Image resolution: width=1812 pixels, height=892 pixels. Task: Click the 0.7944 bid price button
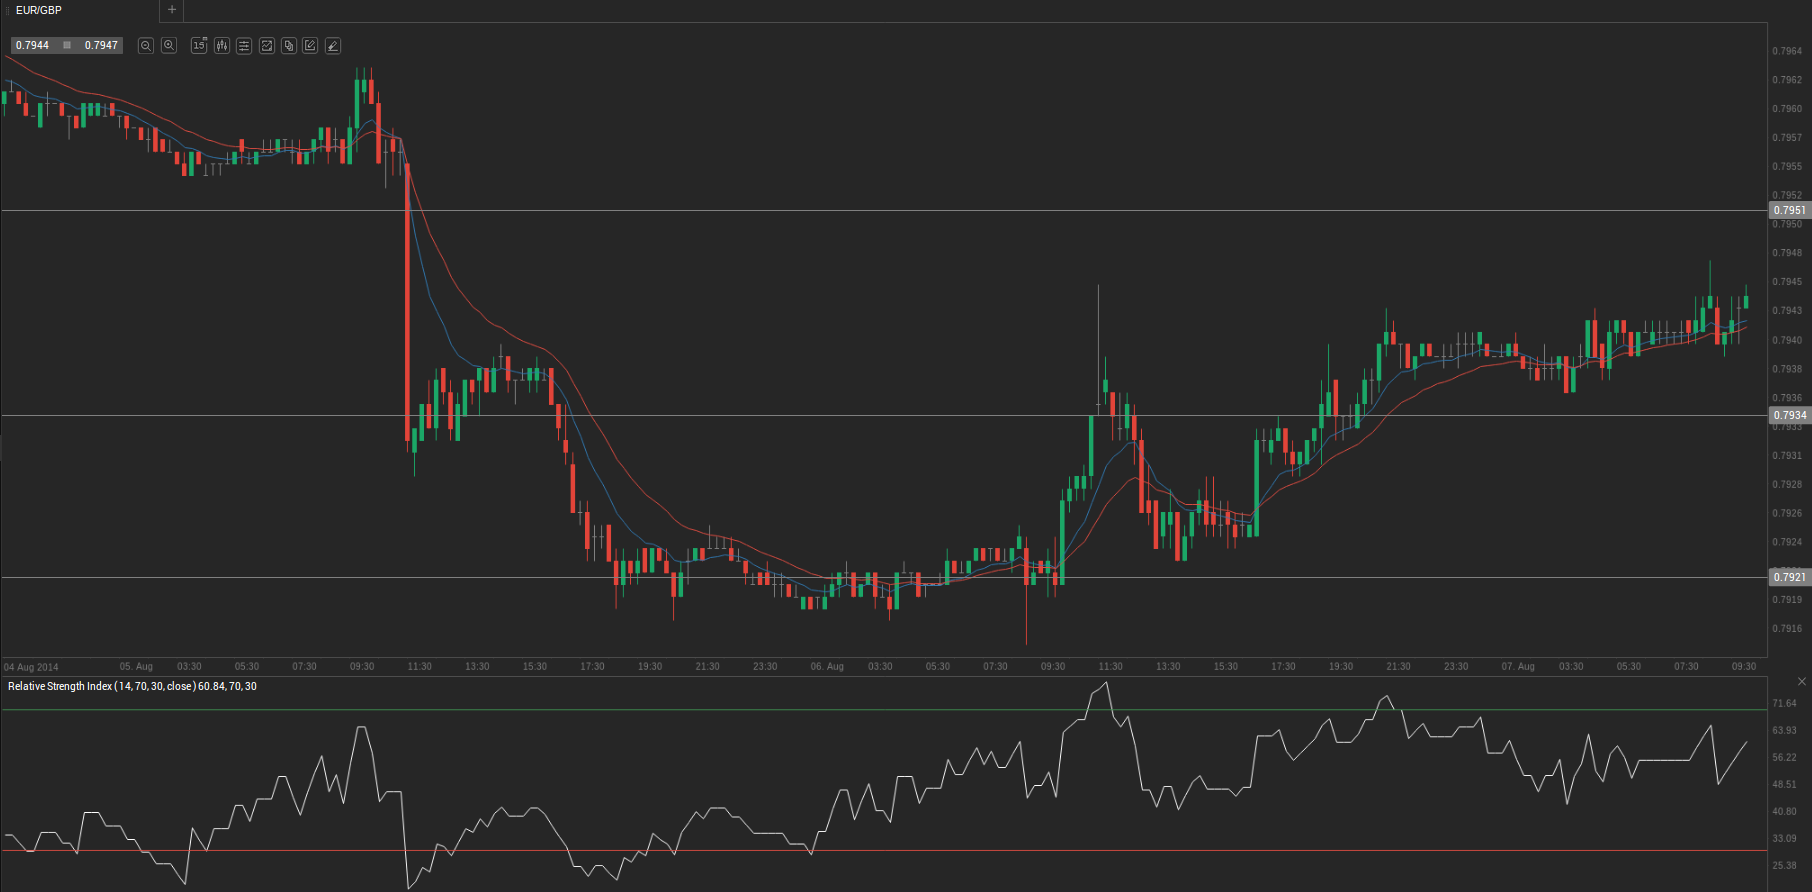33,46
